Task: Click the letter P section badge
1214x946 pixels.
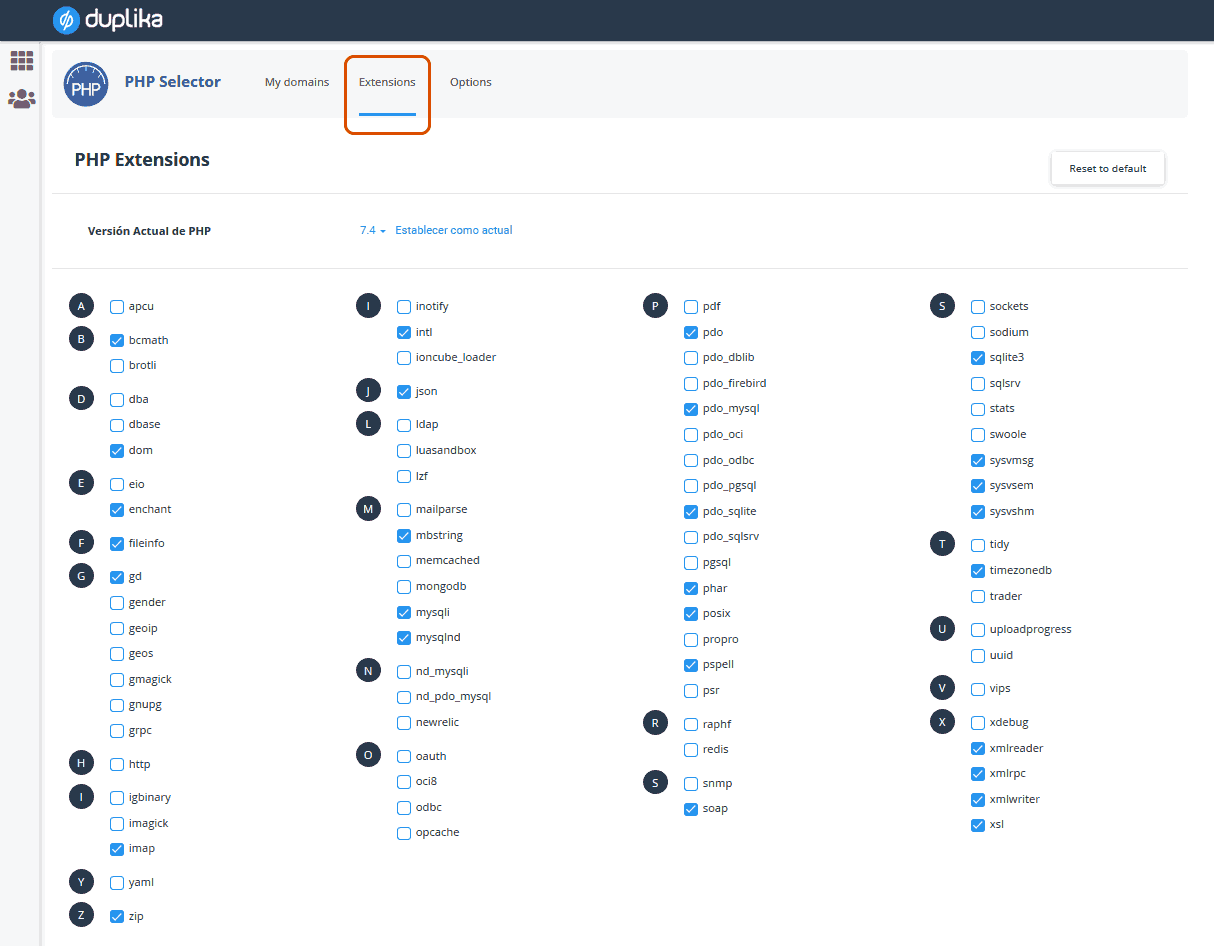Action: tap(655, 306)
